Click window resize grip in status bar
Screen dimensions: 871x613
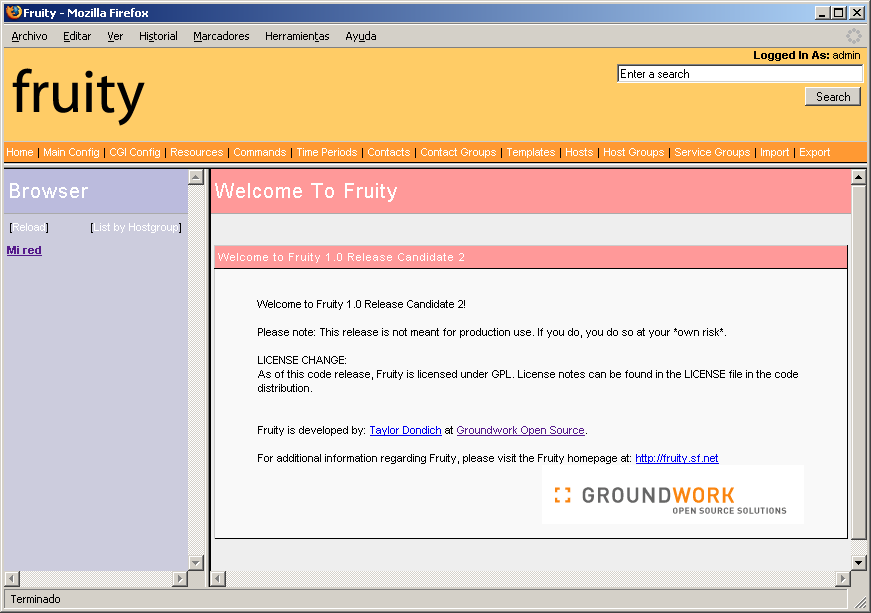point(859,602)
